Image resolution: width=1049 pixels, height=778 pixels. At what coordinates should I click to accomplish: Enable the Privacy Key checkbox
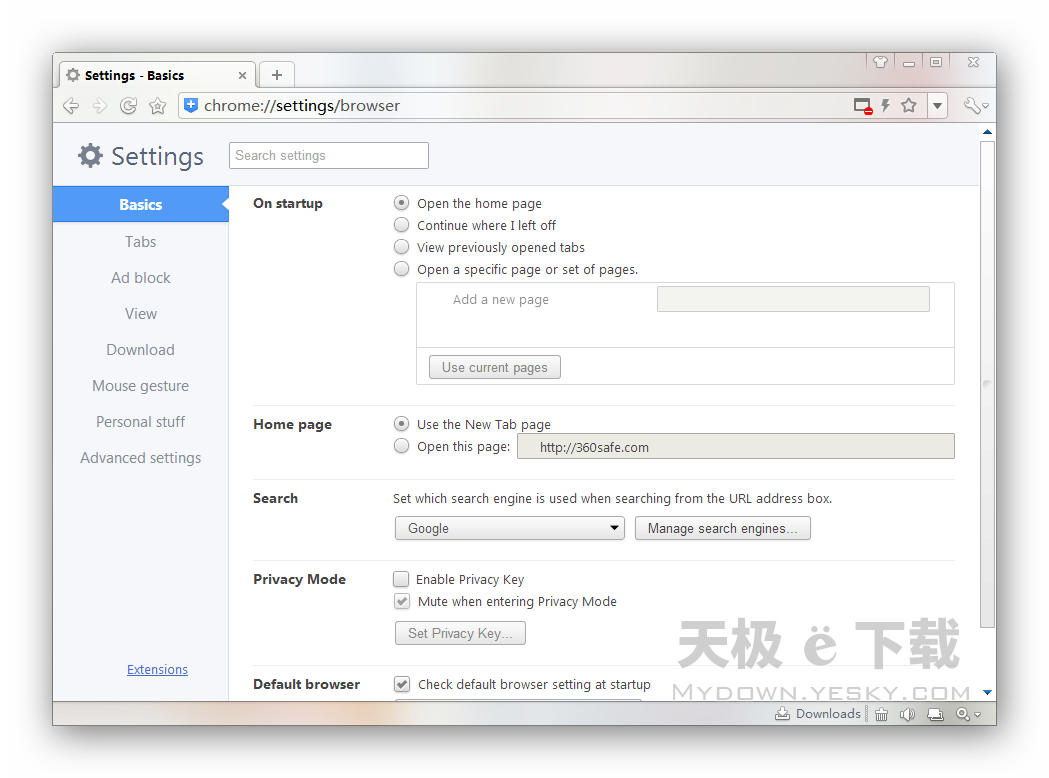401,579
